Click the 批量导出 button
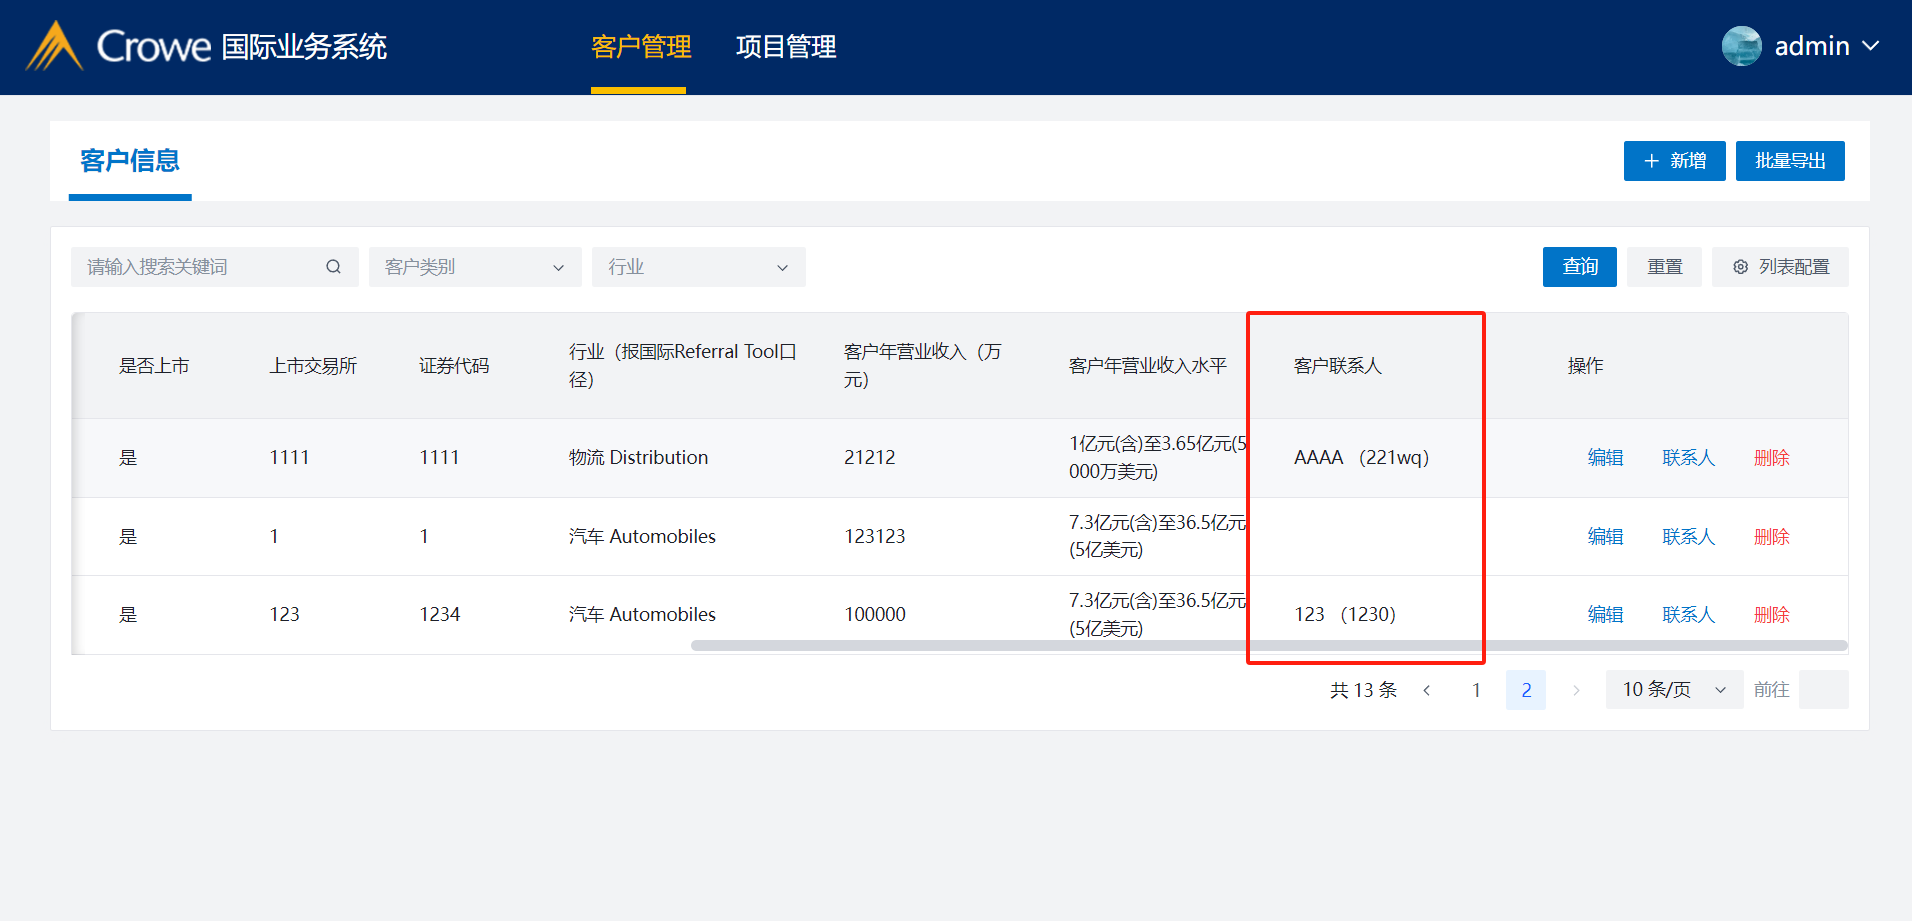This screenshot has width=1912, height=921. tap(1789, 161)
